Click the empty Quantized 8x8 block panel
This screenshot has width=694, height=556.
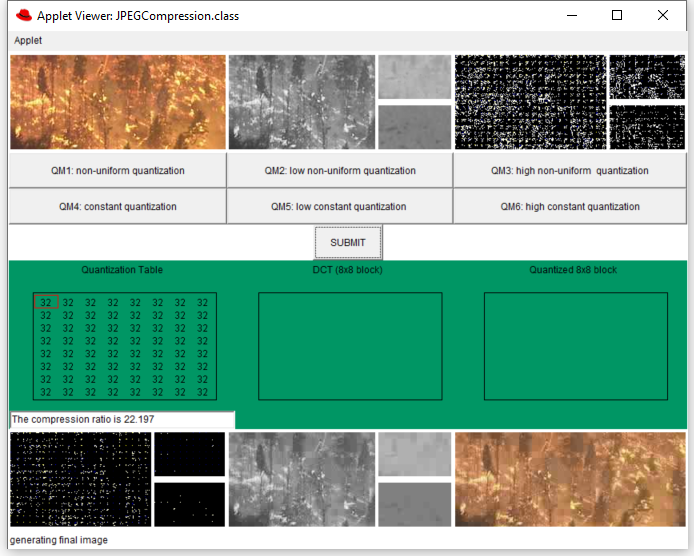tap(575, 346)
